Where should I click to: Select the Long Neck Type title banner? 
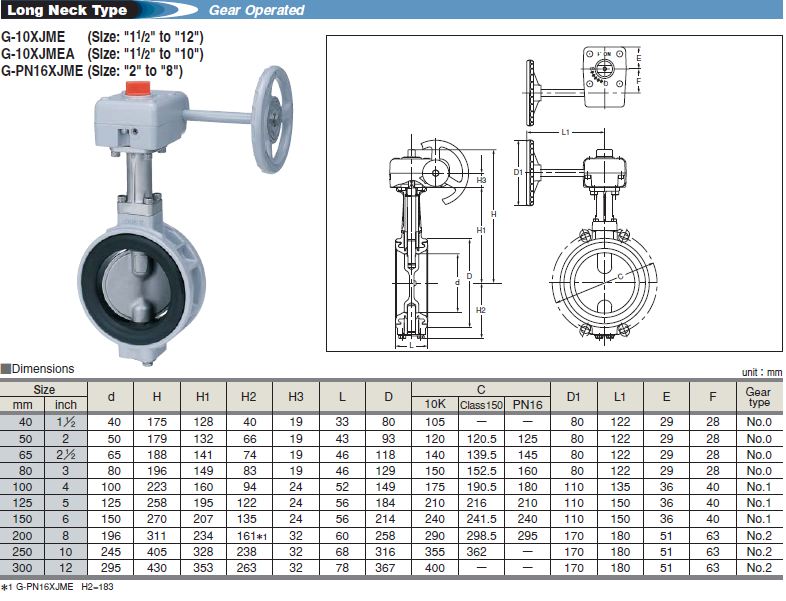pyautogui.click(x=66, y=11)
